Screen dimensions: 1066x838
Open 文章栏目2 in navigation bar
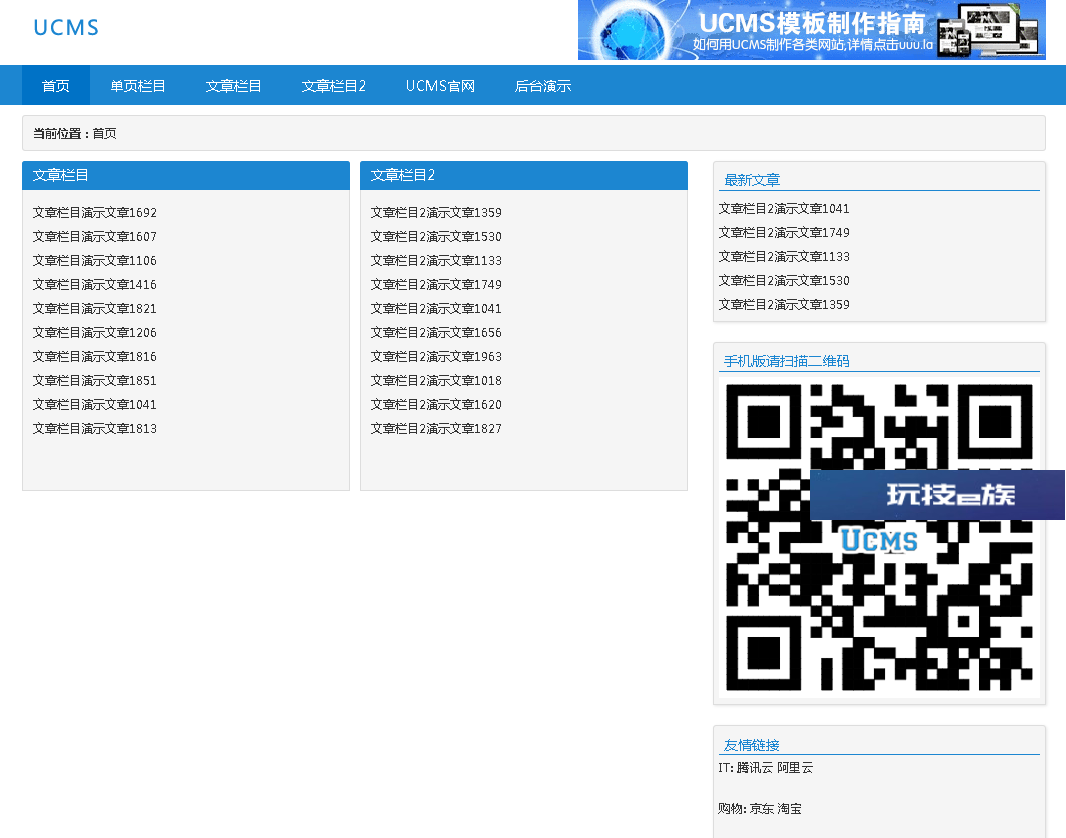[333, 86]
